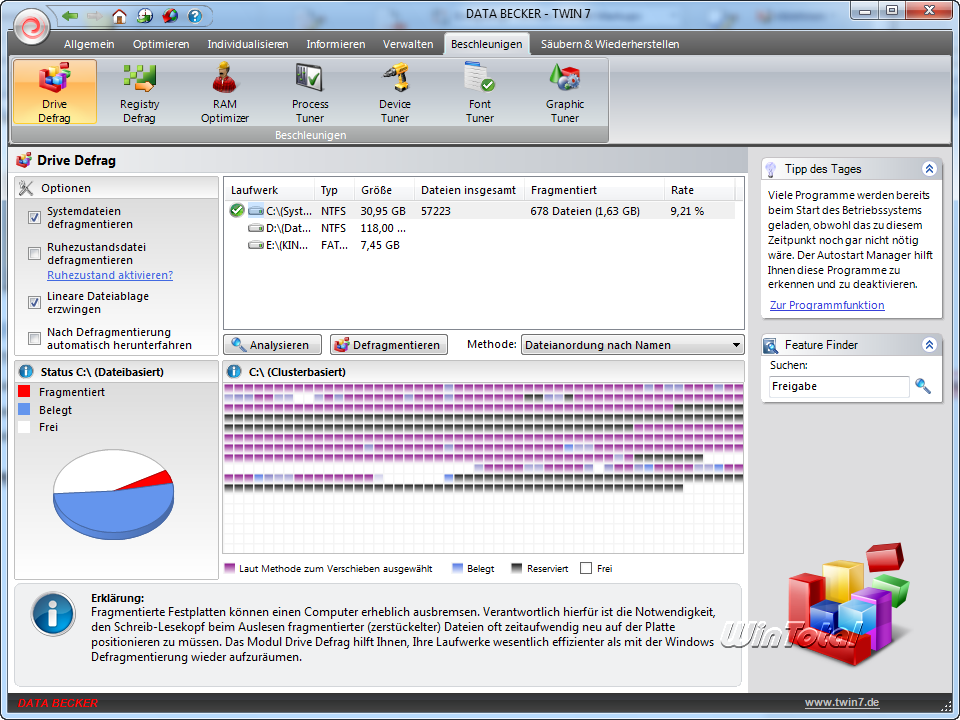Screen dimensions: 960x720
Task: Click the purple Verschieben legend swatch
Action: (230, 568)
